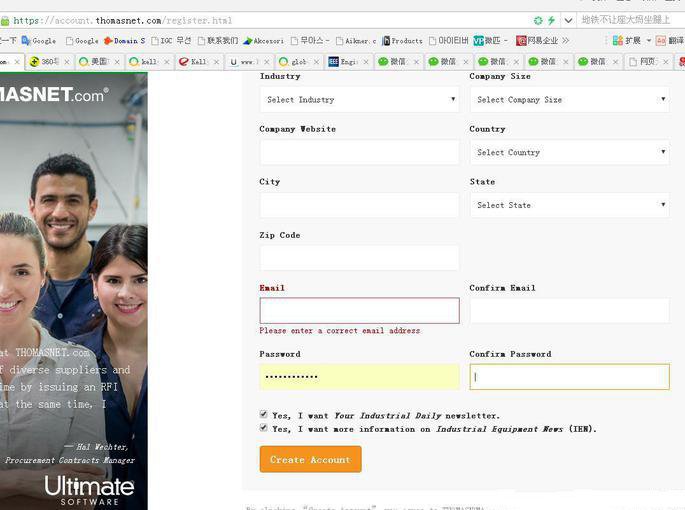Image resolution: width=685 pixels, height=510 pixels.
Task: Switch to the Engi browser tab
Action: point(345,61)
